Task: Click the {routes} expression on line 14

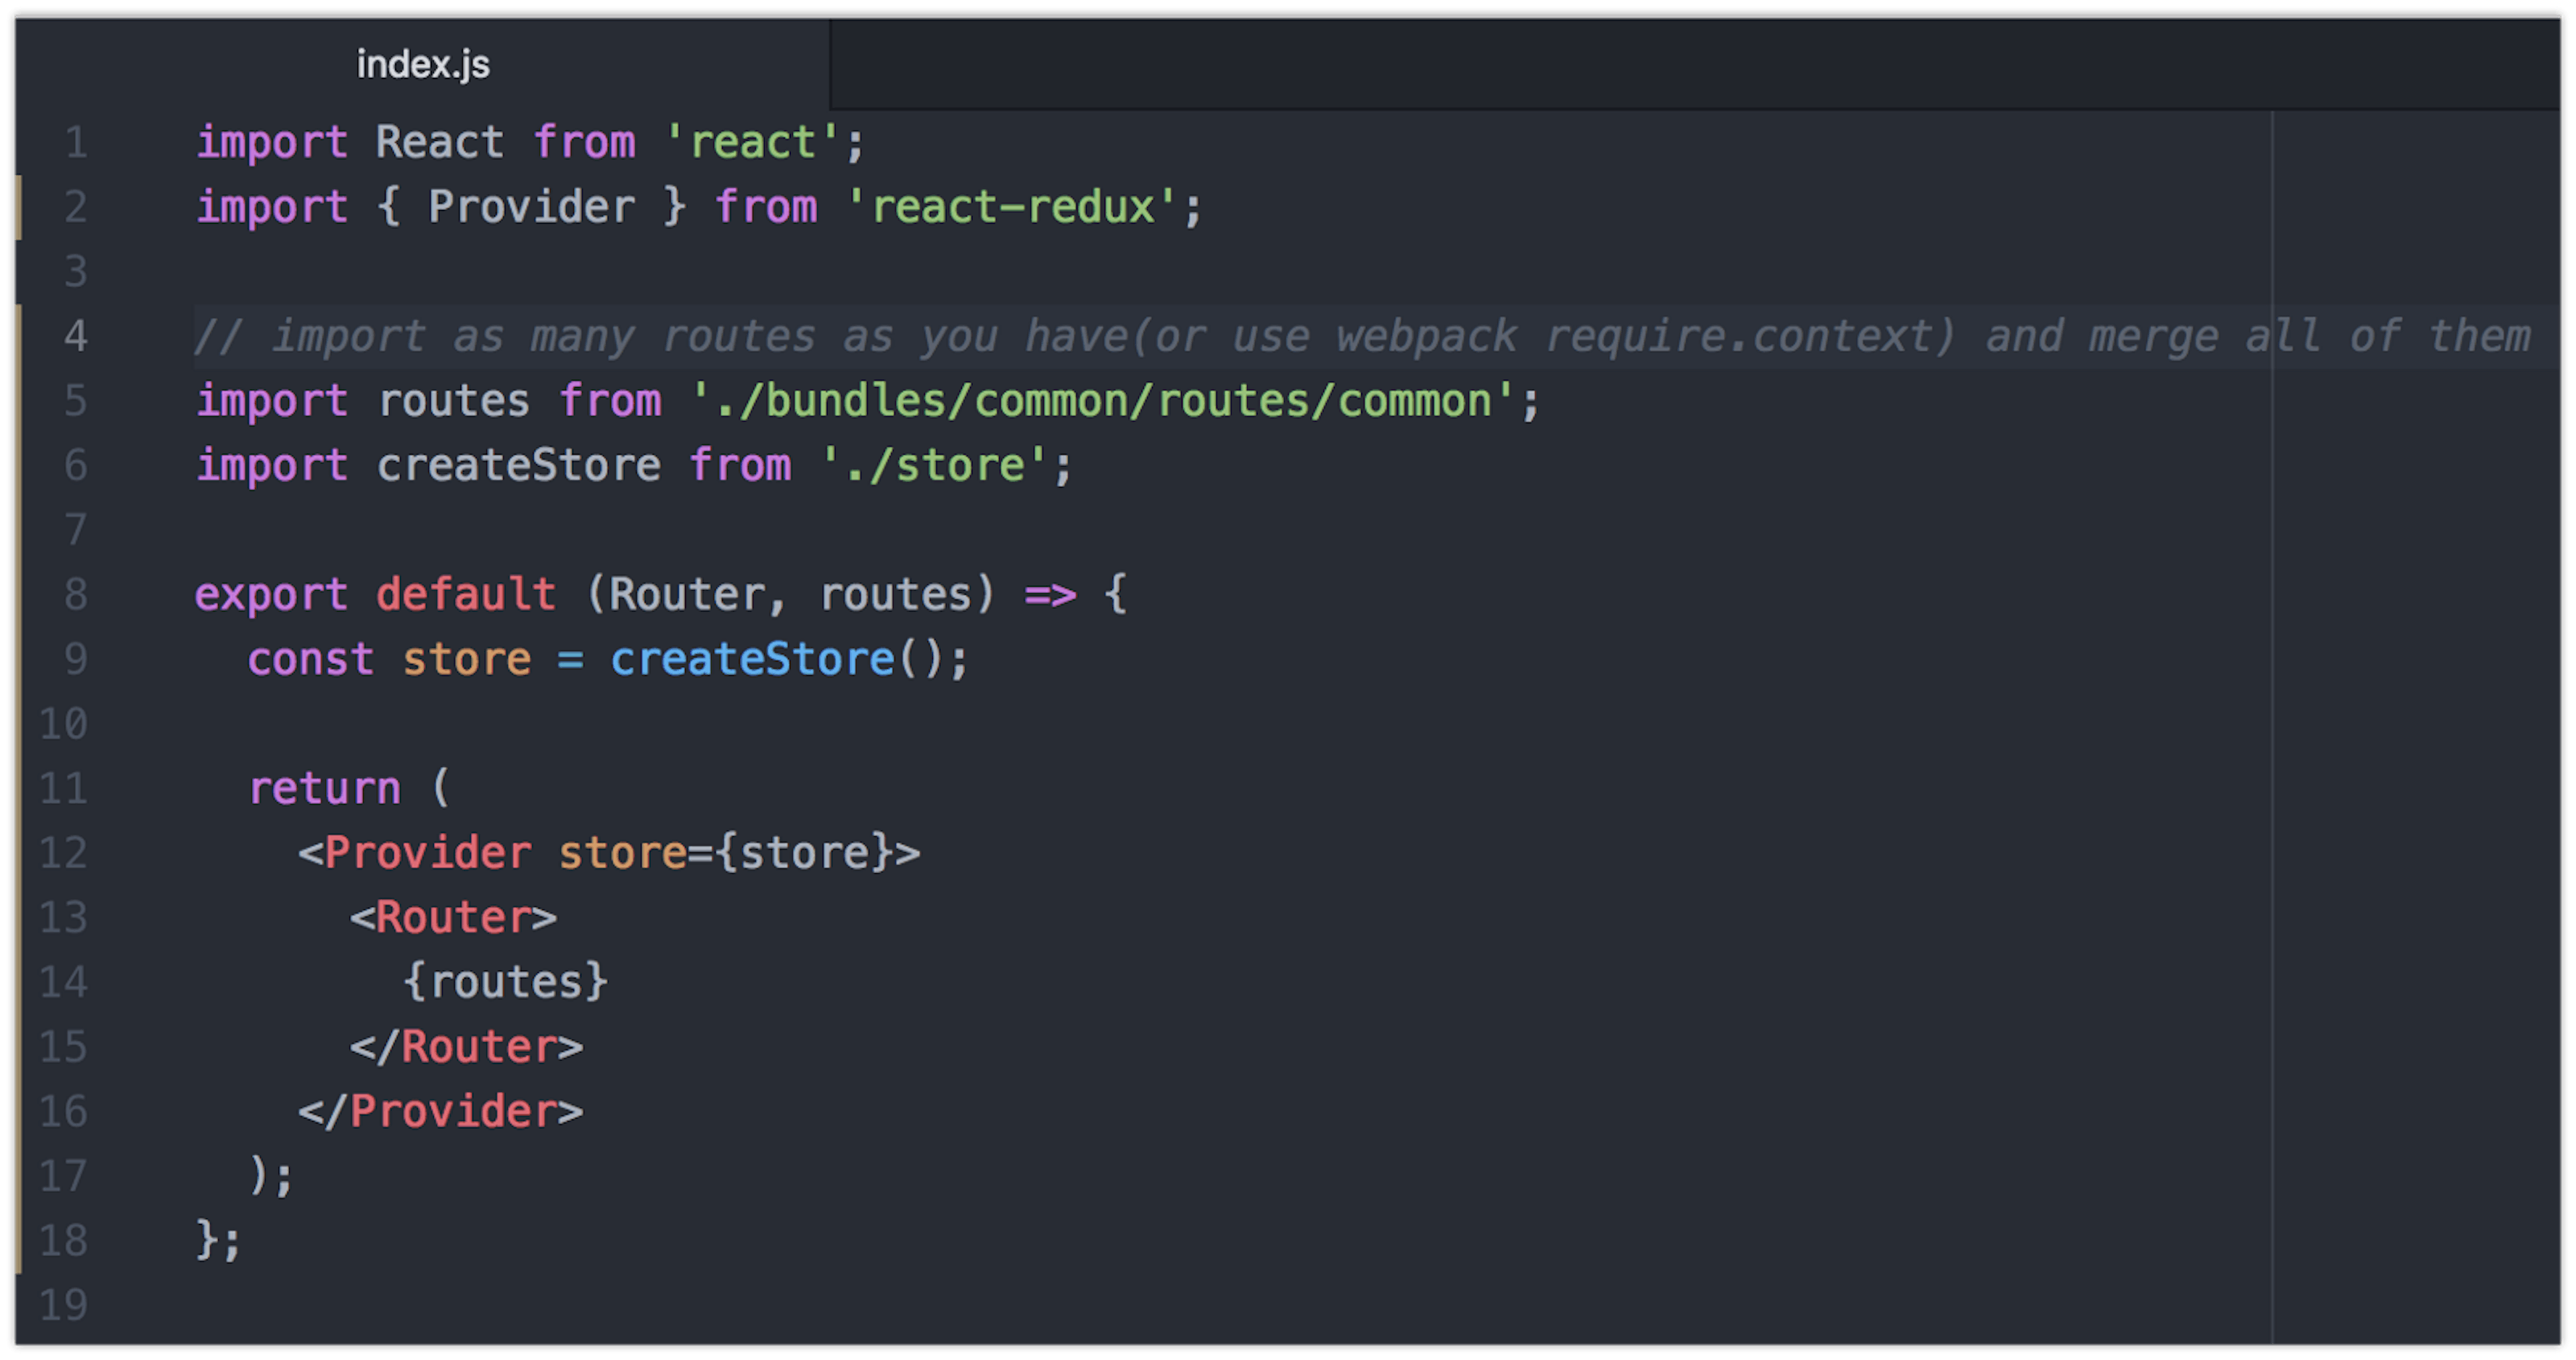Action: (x=506, y=981)
